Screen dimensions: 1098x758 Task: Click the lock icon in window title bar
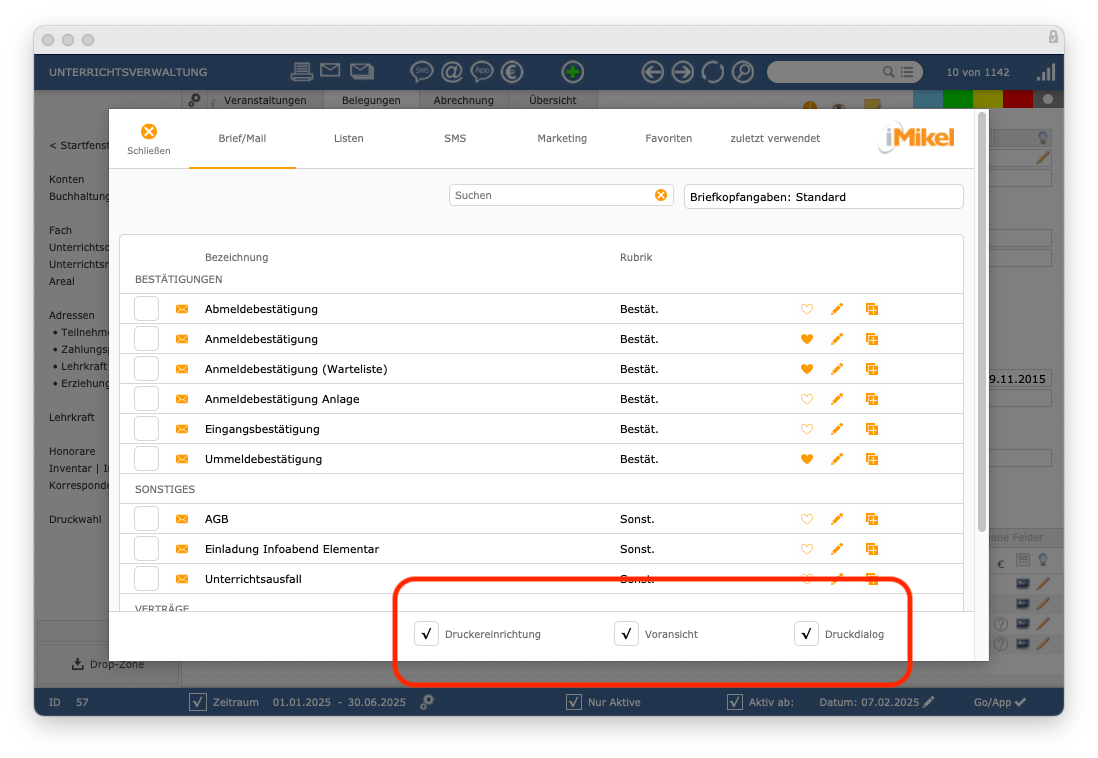tap(1052, 36)
